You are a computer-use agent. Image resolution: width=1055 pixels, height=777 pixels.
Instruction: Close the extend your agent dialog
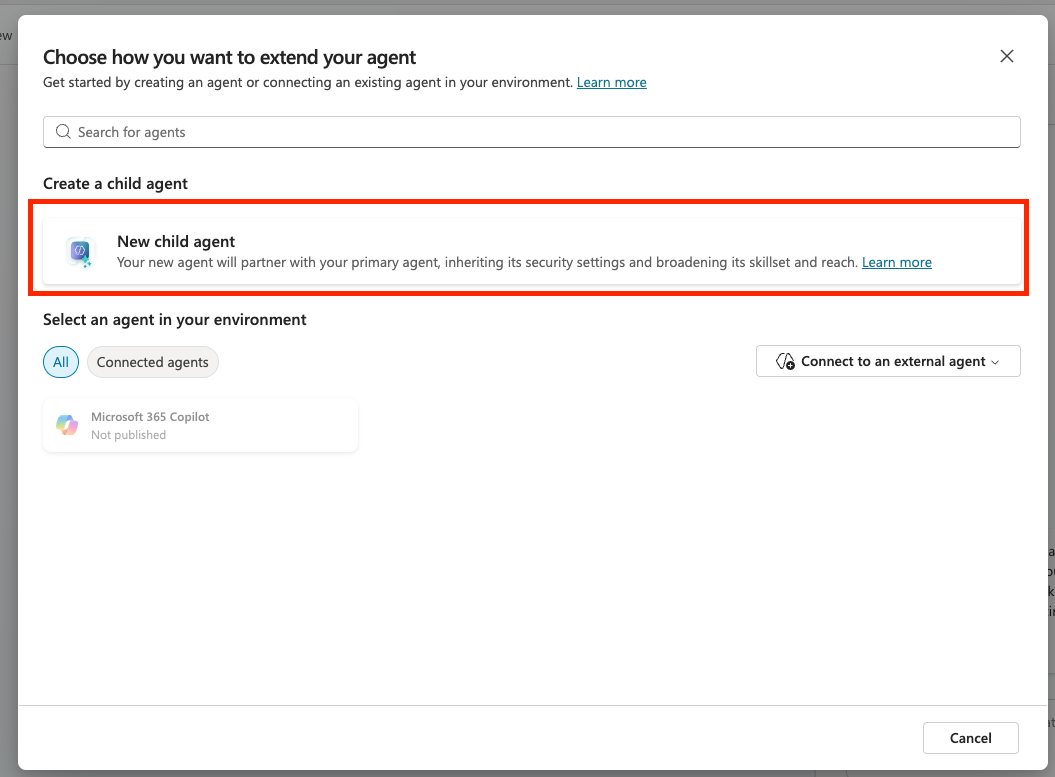[x=1007, y=56]
